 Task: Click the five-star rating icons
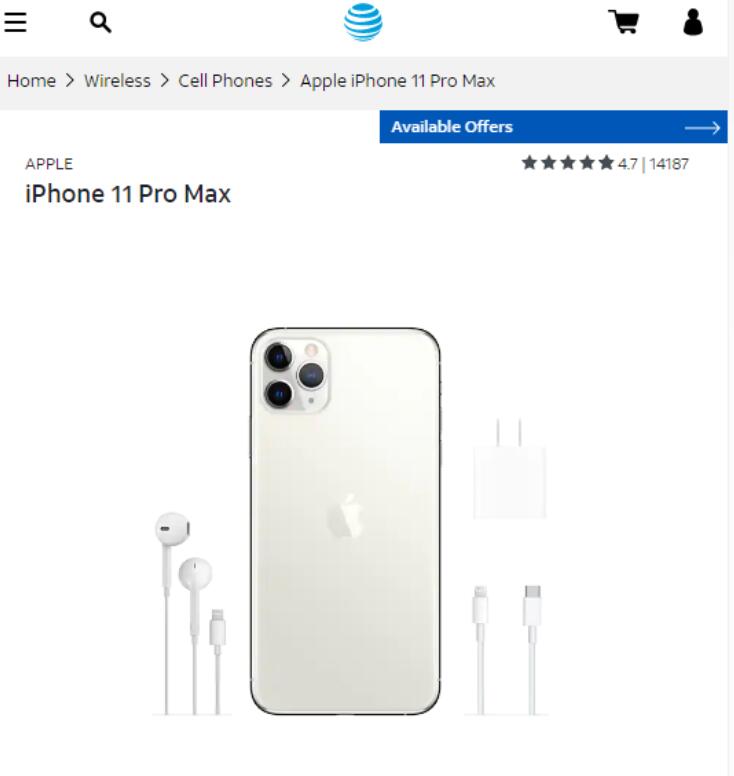(568, 162)
